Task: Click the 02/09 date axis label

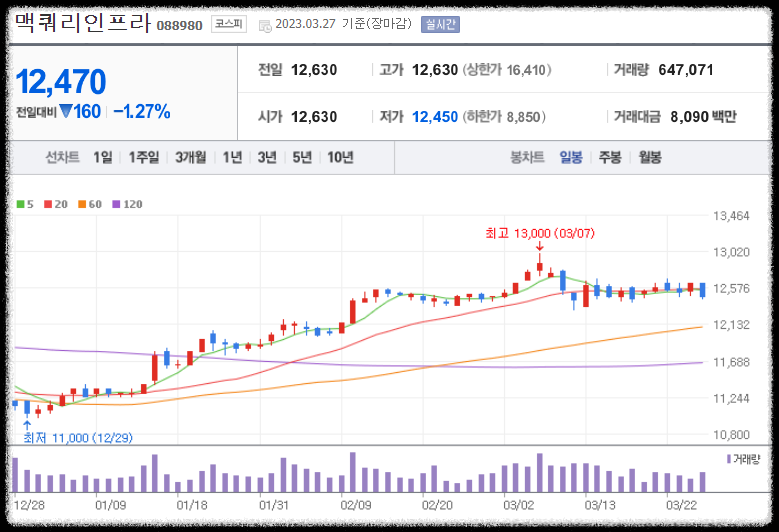Action: (356, 506)
